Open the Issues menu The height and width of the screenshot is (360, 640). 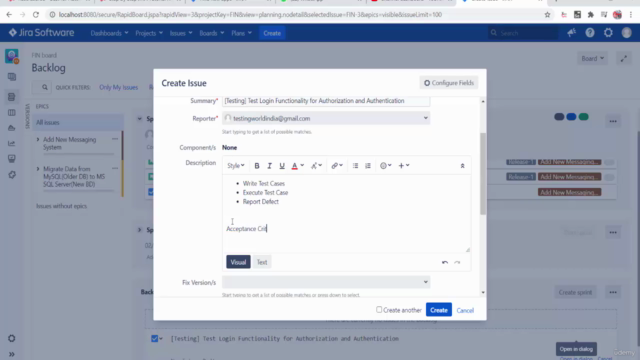181,33
